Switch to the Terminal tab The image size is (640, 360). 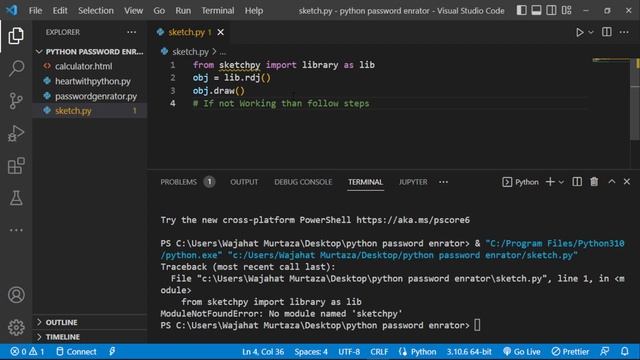[365, 182]
